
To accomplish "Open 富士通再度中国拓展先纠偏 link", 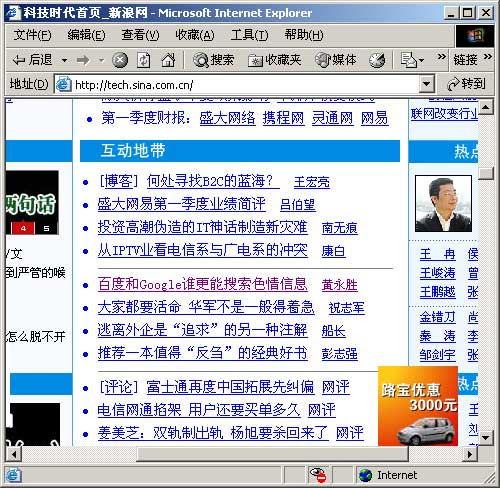I will point(230,387).
